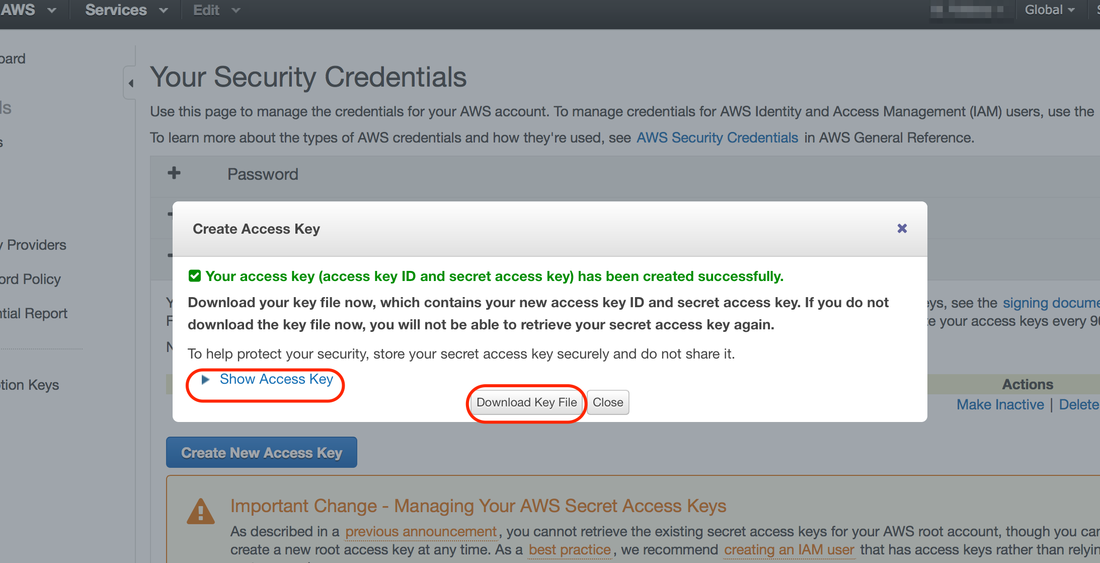Open the Global region dropdown
The image size is (1100, 563).
click(x=1049, y=10)
